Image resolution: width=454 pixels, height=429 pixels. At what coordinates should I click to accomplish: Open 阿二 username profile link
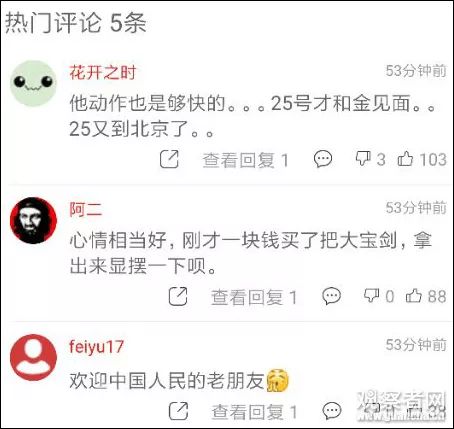(x=86, y=210)
